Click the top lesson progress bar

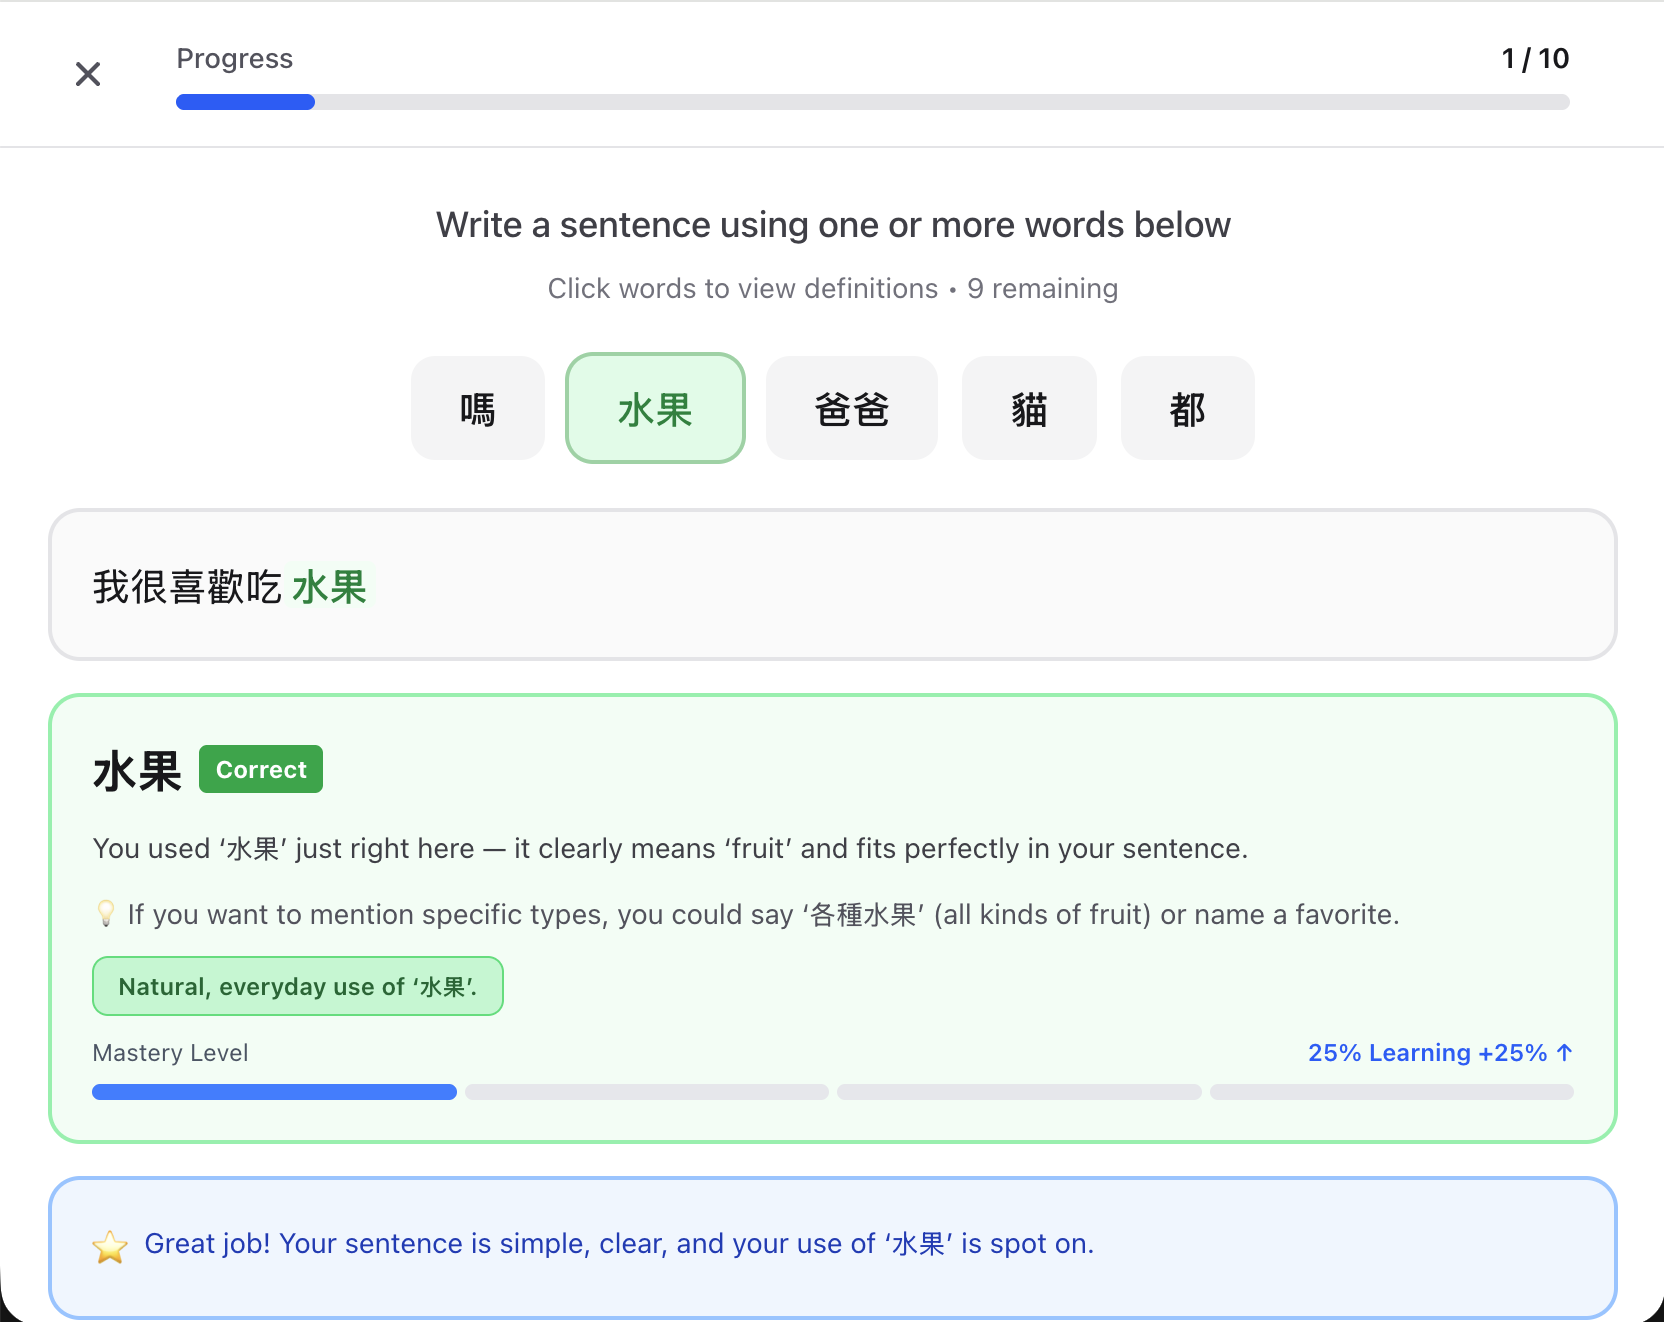pyautogui.click(x=872, y=102)
